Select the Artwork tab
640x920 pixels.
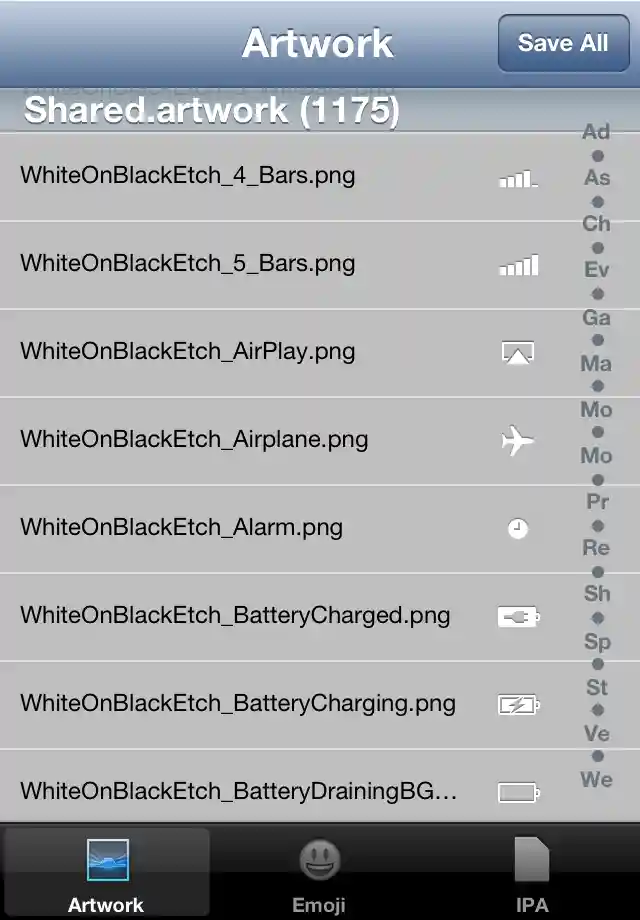106,872
